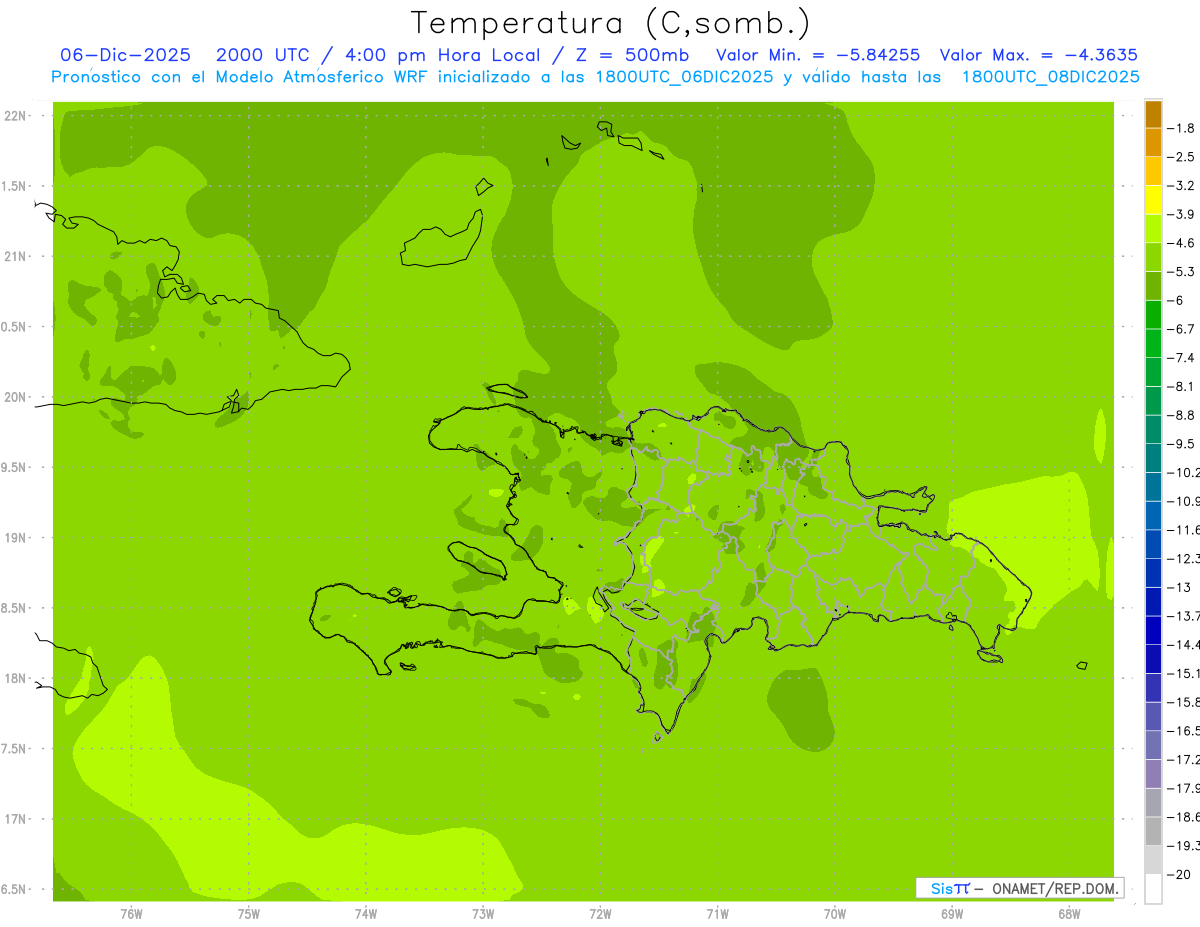Click the '70W' longitude axis label
Screen dimensions: 1200x927
[835, 914]
